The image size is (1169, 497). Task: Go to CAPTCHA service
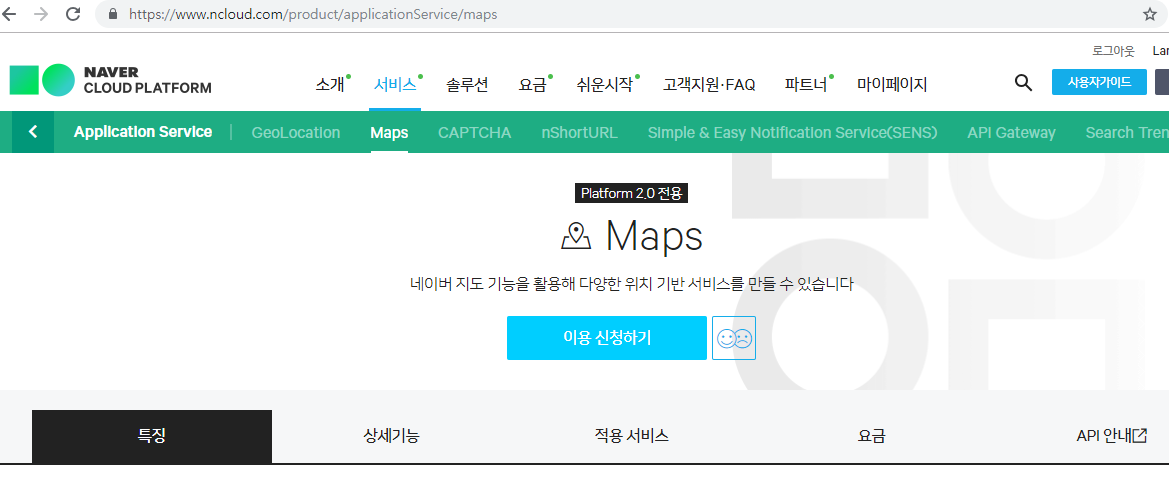(475, 133)
